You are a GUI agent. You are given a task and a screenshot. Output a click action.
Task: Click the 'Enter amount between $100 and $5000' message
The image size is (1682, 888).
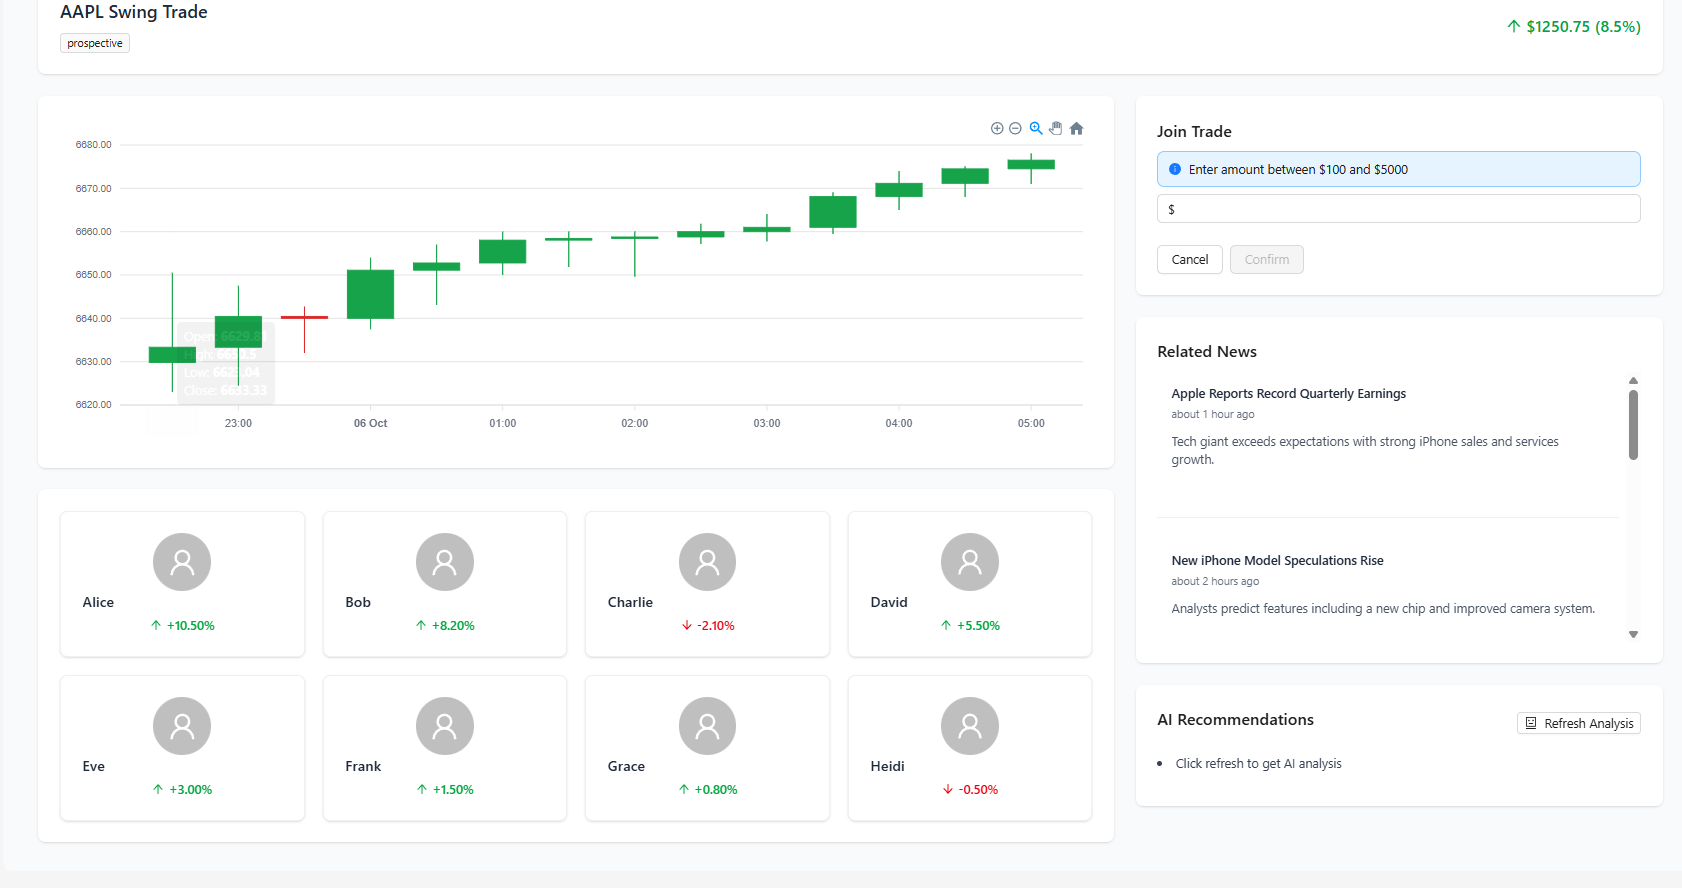(x=1298, y=169)
